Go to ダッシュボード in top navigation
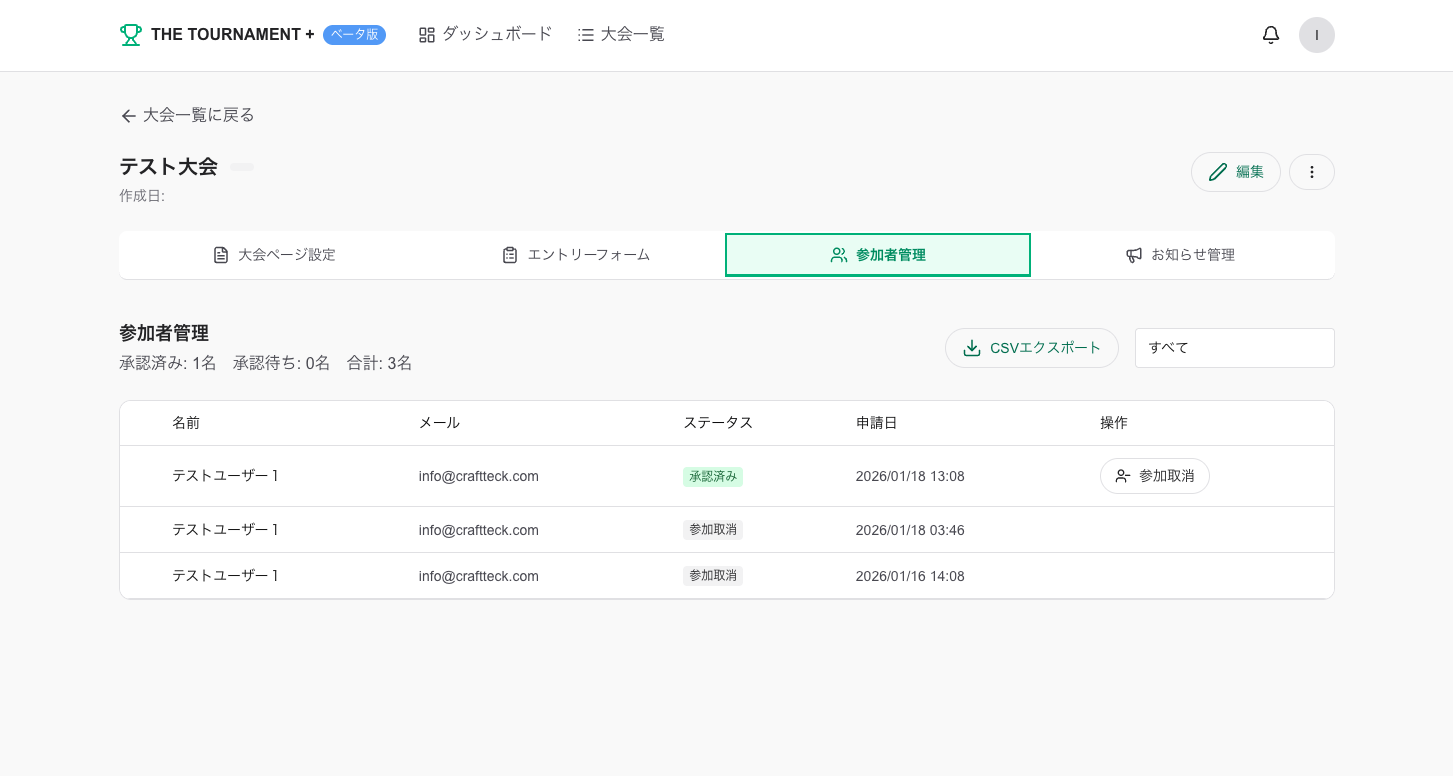This screenshot has width=1453, height=776. (485, 35)
